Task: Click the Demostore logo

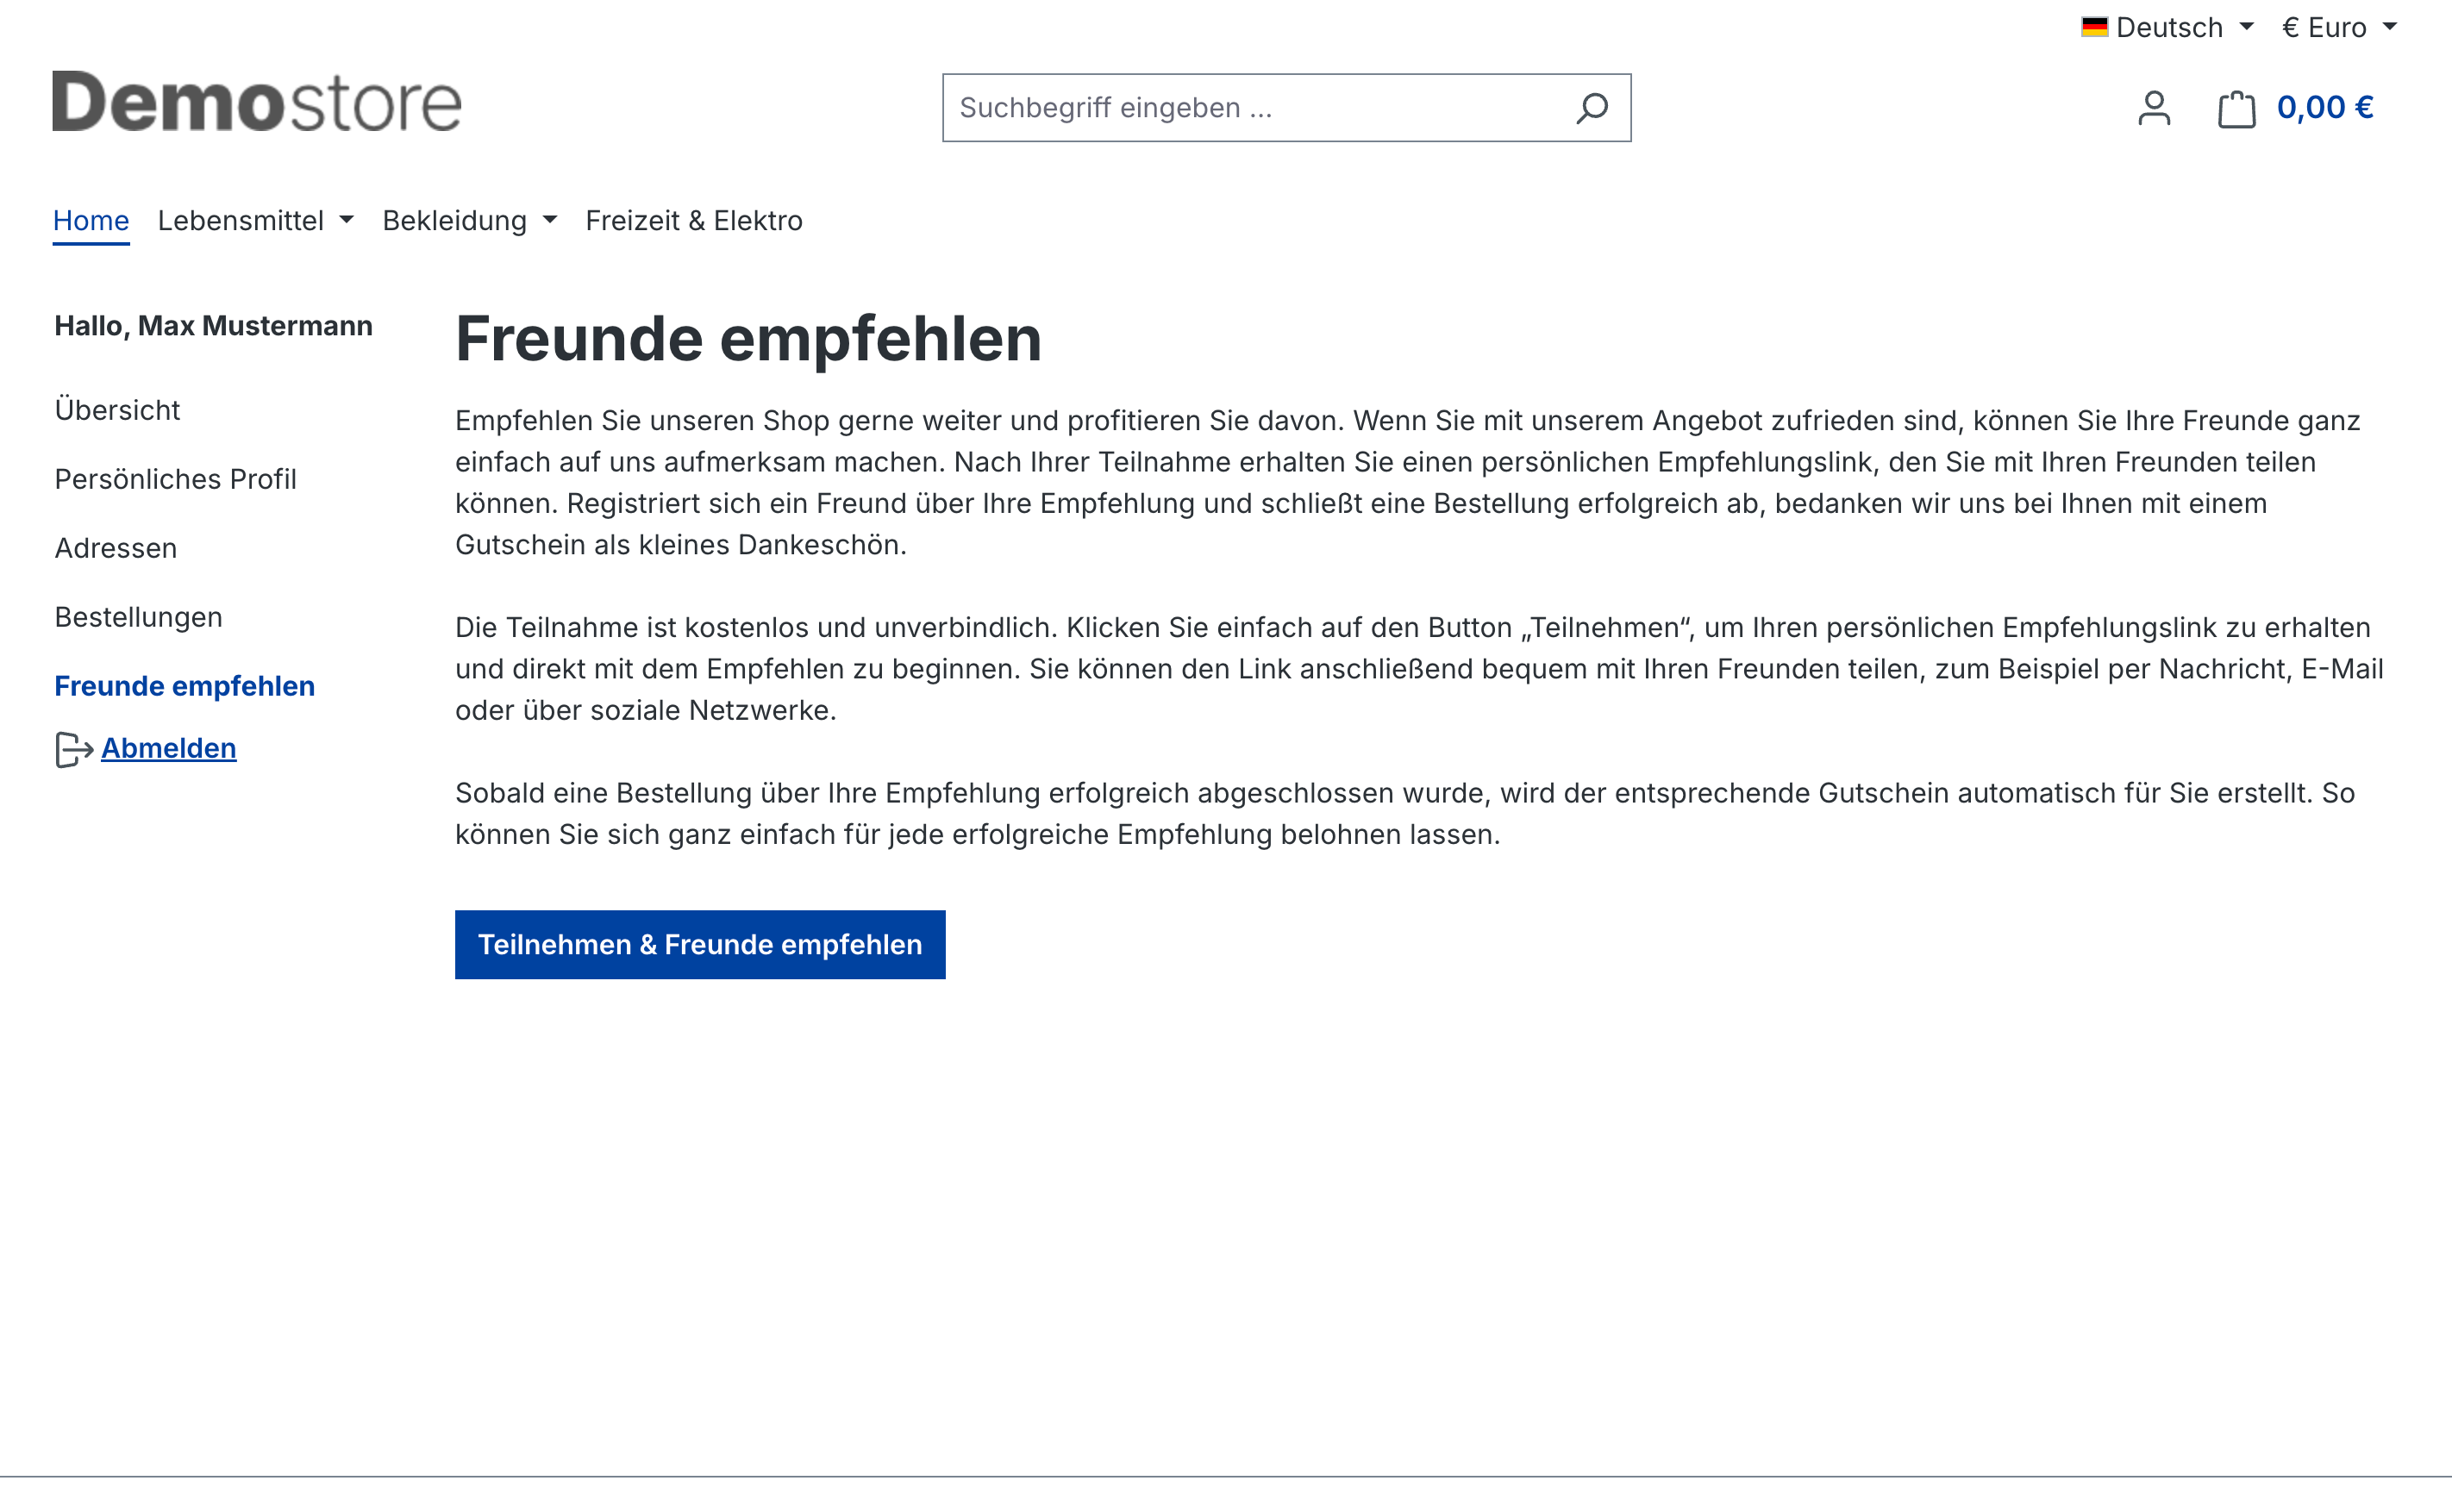Action: (257, 101)
